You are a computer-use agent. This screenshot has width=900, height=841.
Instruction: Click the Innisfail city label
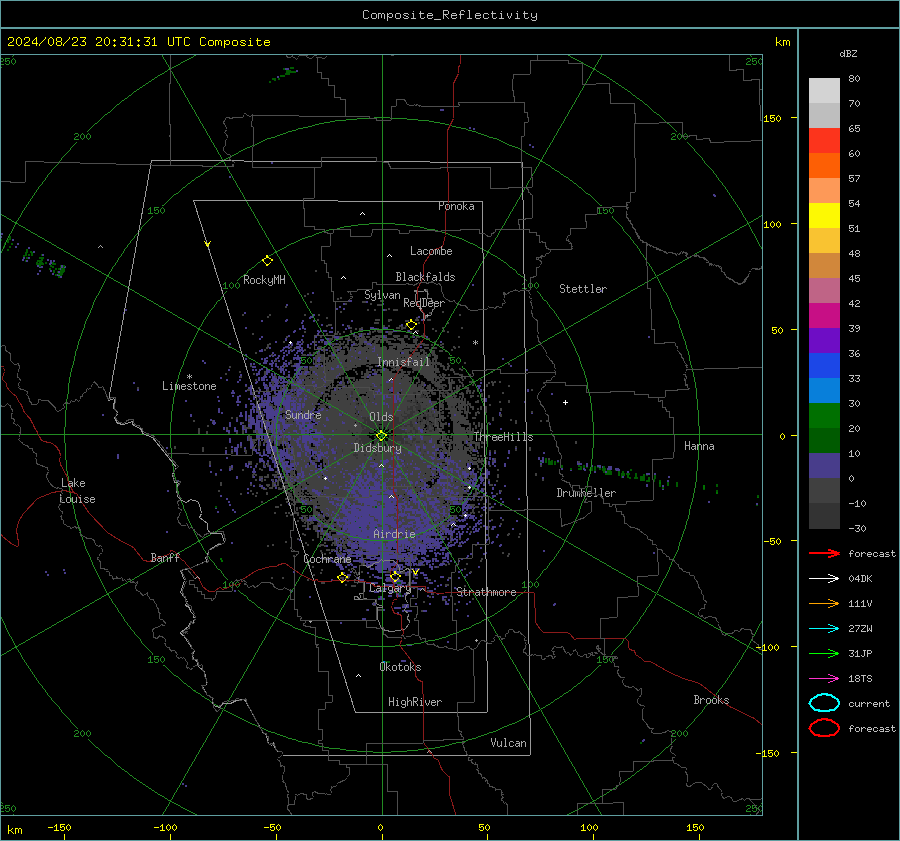pyautogui.click(x=403, y=362)
